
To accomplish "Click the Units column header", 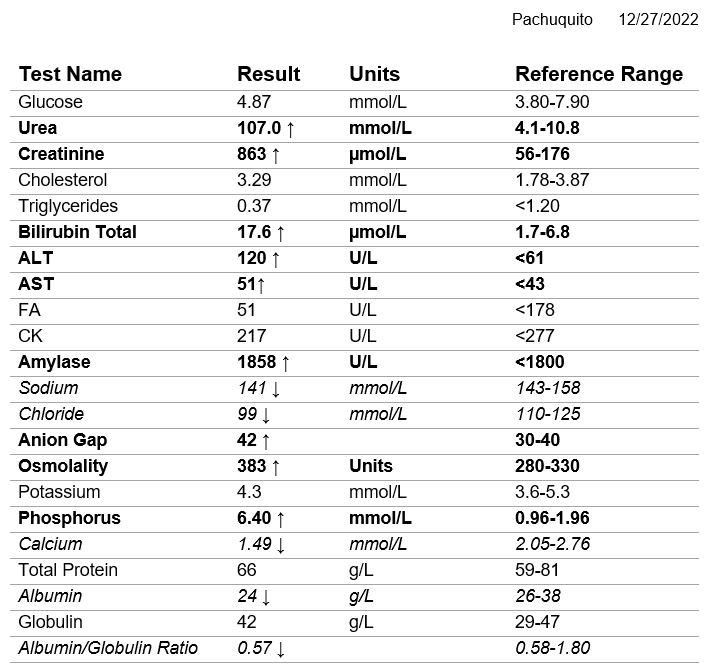I will 374,74.
